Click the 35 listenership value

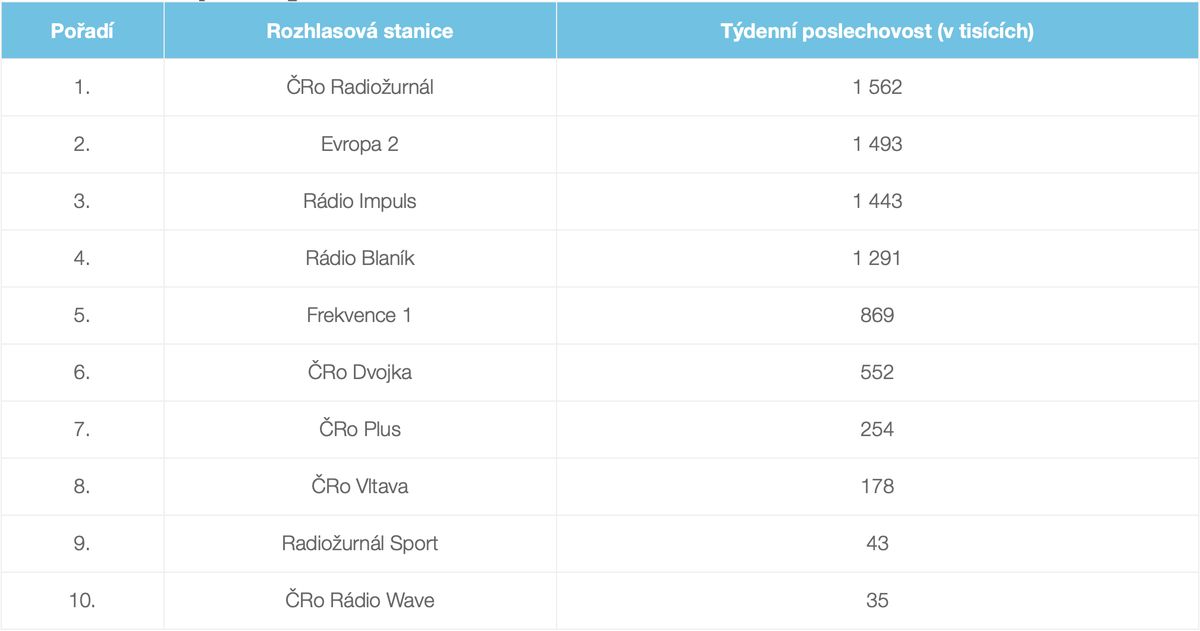(x=877, y=600)
